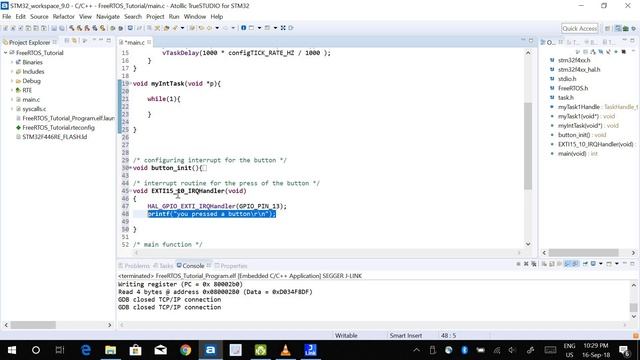
Task: Click the Outline horizontal scrollbar
Action: 583,253
